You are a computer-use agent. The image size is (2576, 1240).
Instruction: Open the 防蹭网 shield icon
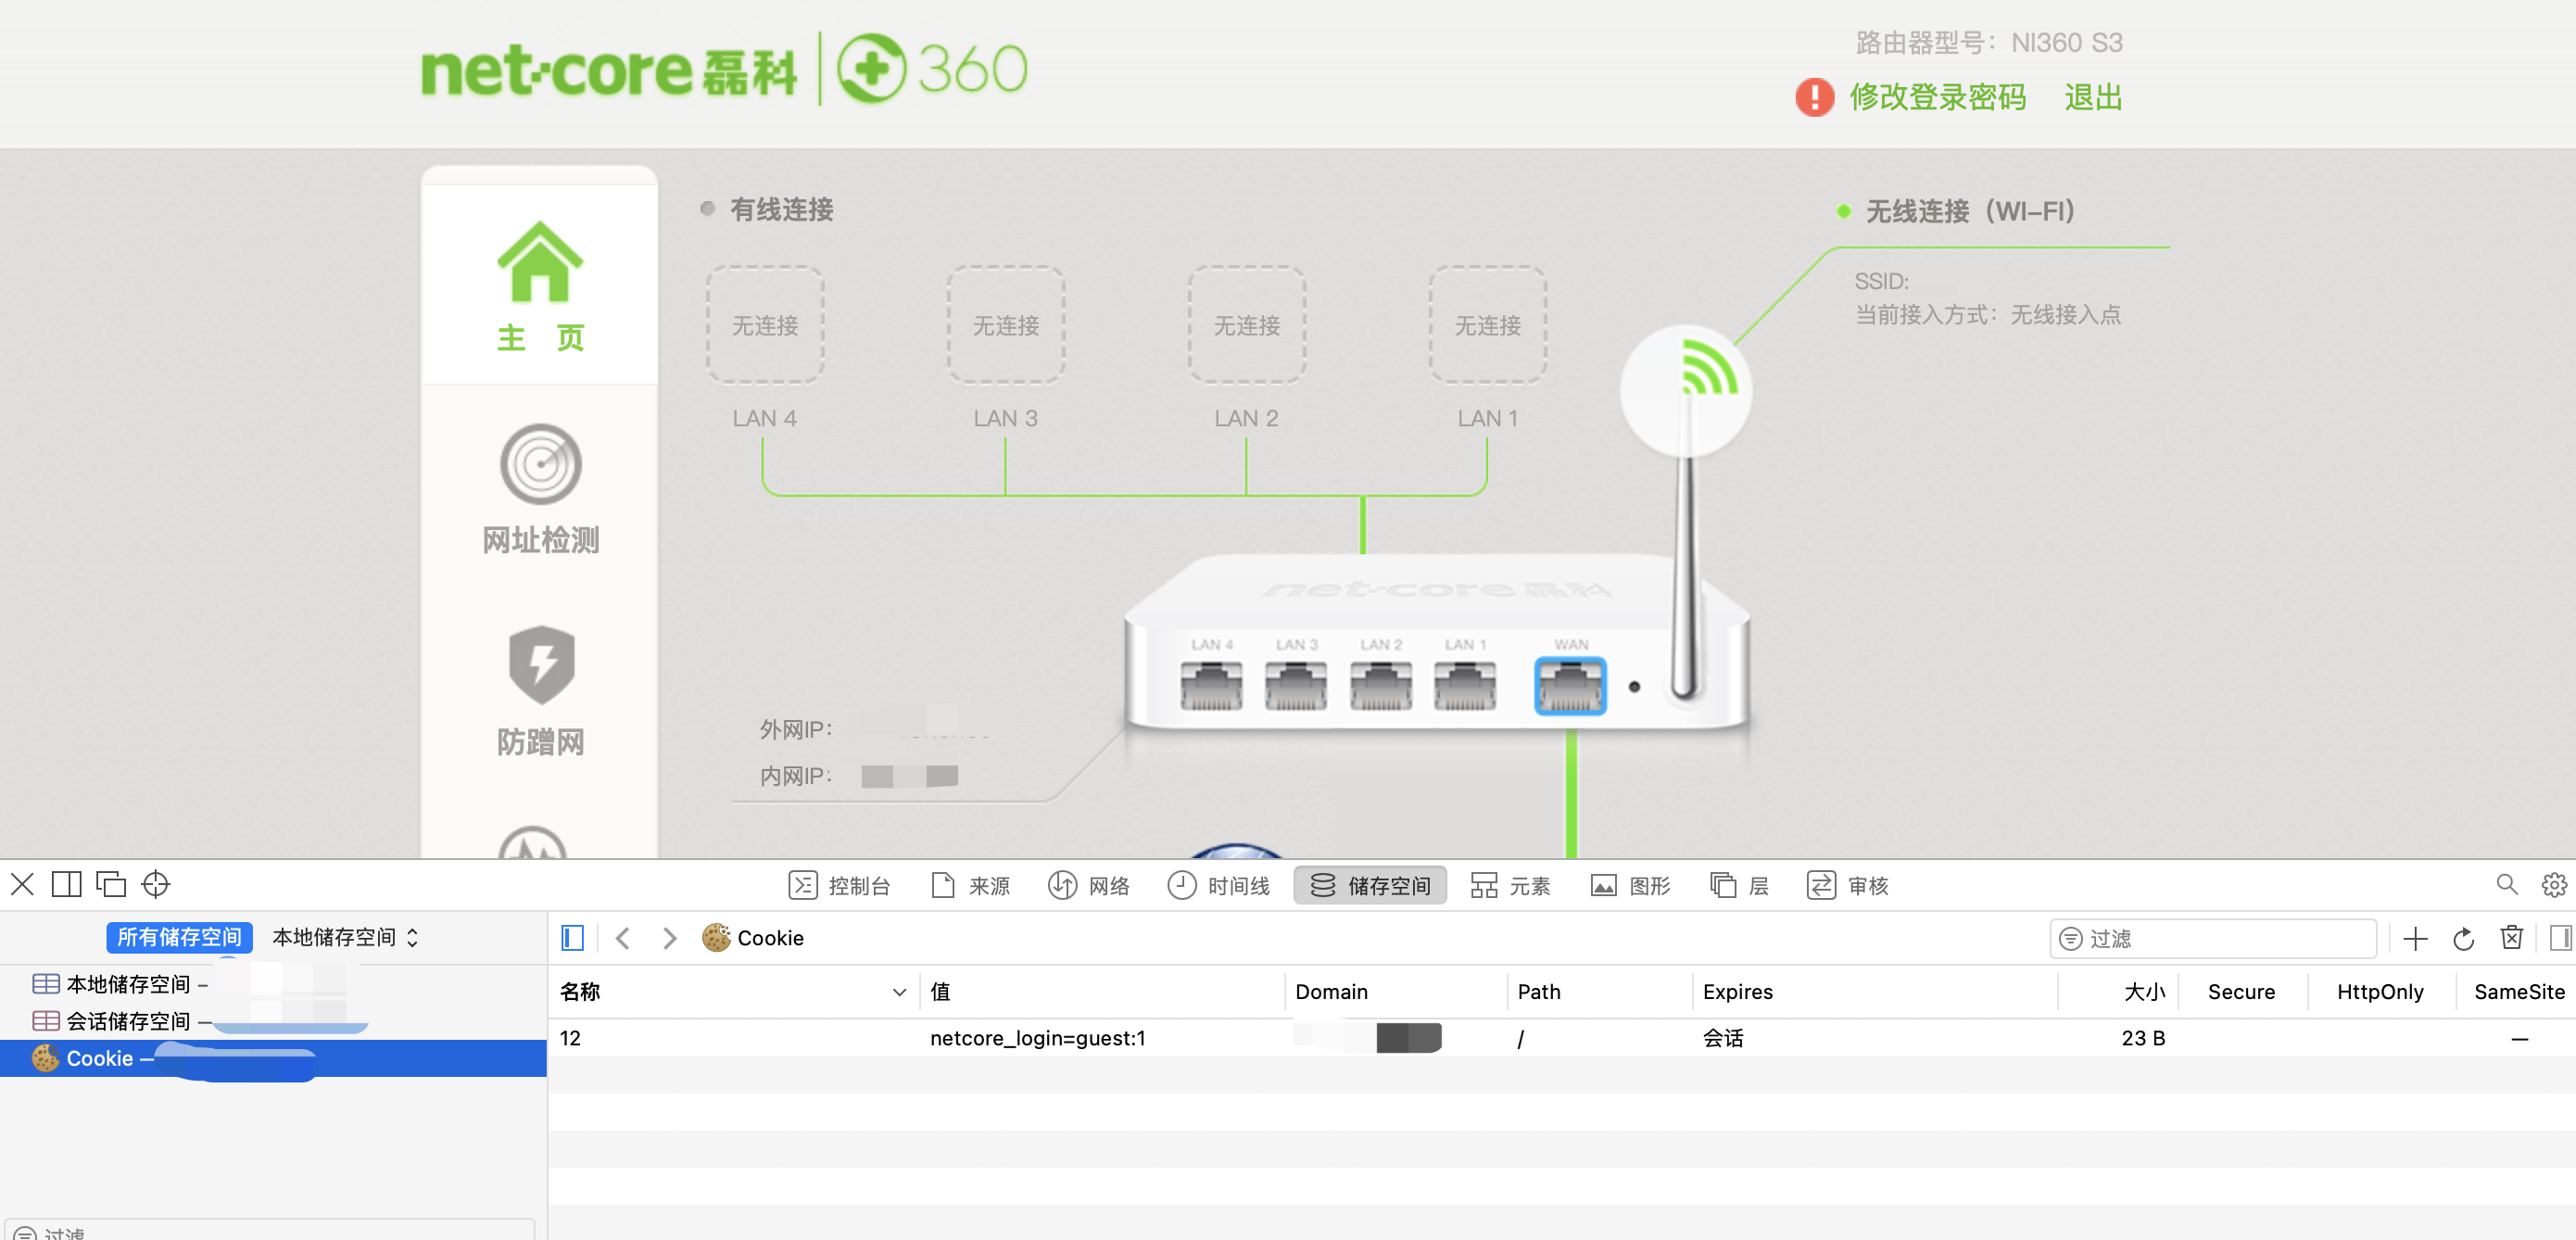[x=540, y=665]
